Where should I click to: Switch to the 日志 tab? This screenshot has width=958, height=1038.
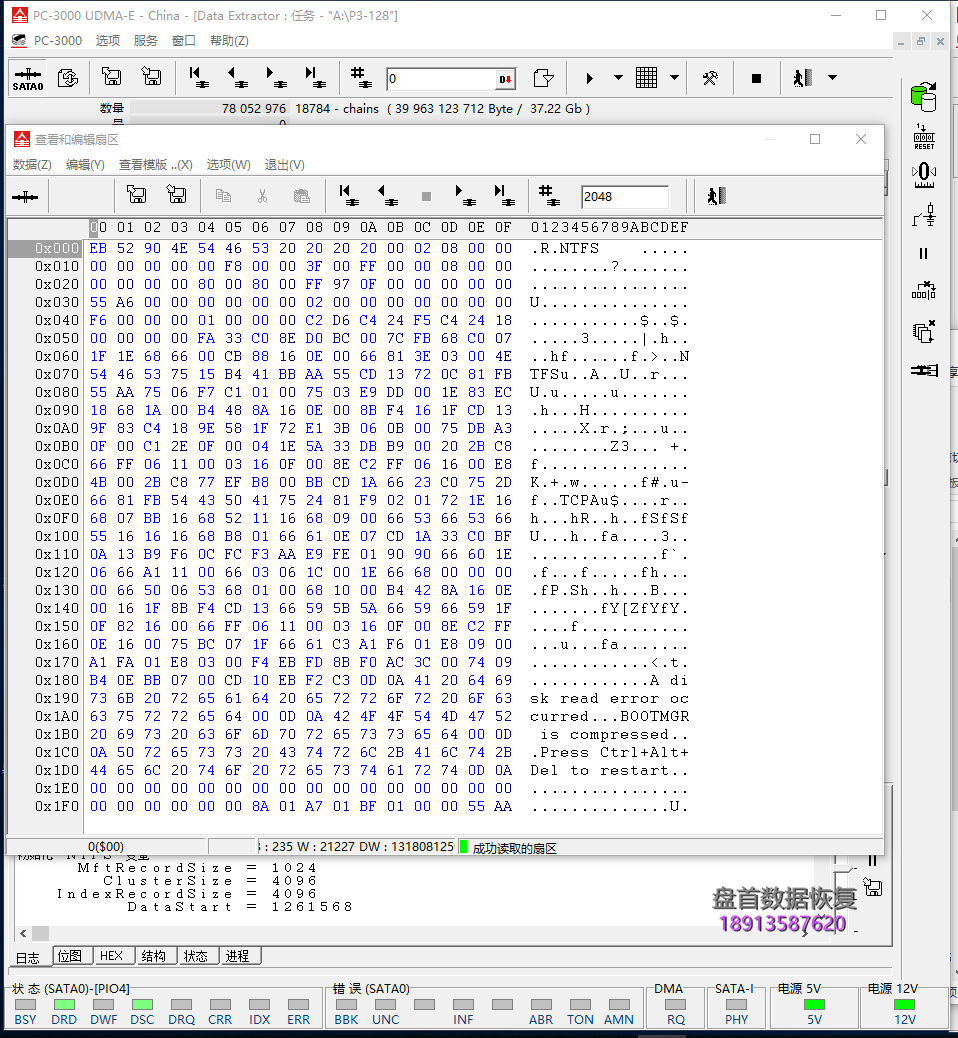[28, 957]
